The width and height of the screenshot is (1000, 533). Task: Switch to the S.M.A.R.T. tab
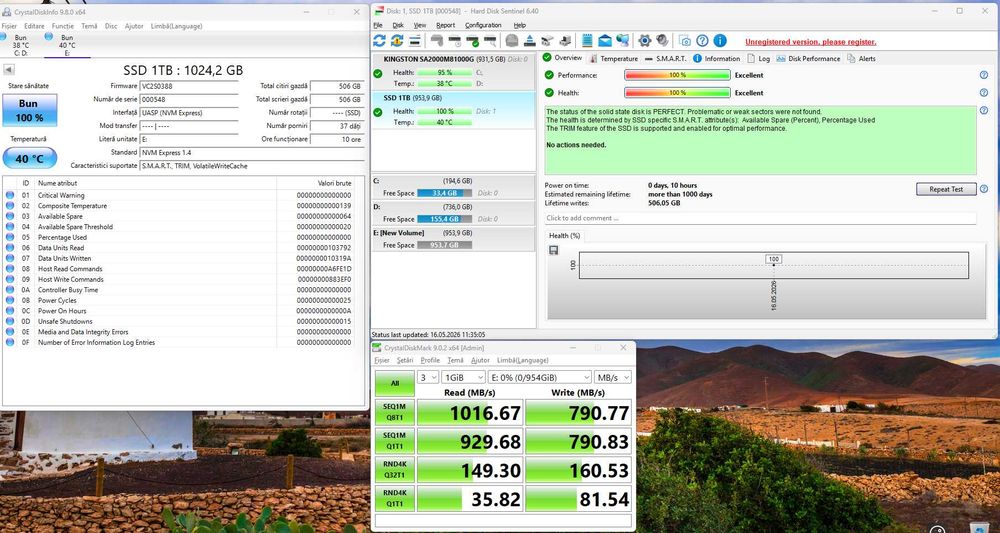coord(665,59)
